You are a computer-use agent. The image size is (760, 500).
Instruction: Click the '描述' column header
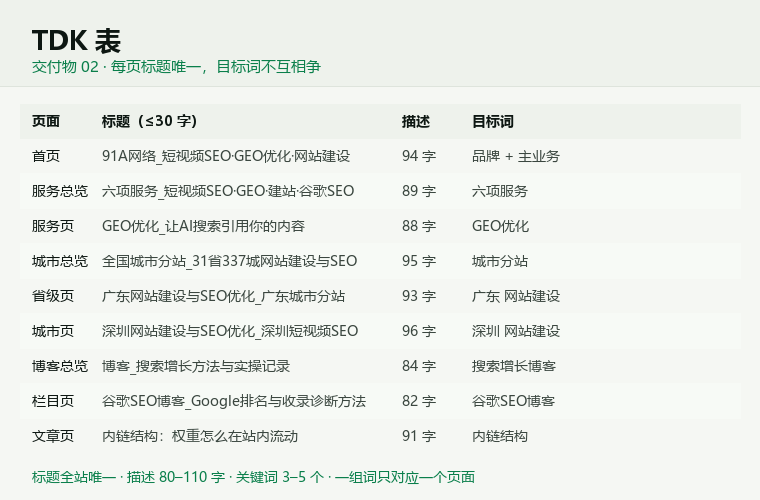[416, 121]
